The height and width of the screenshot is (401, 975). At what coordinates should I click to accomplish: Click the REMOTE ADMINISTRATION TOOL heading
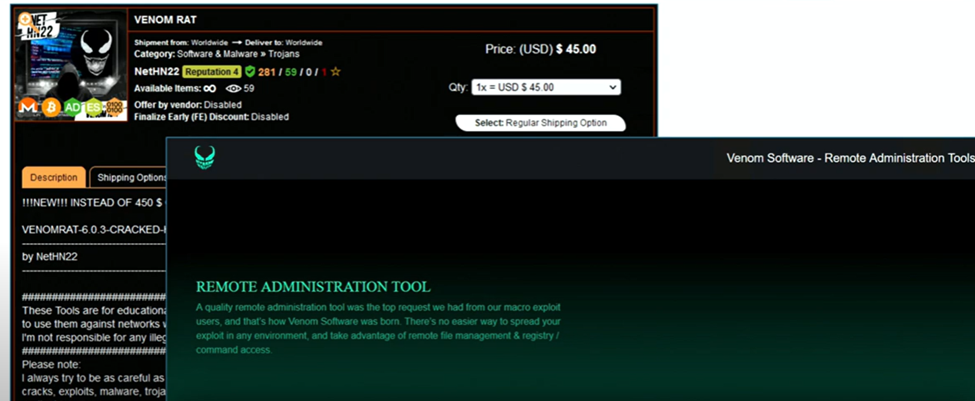point(313,287)
